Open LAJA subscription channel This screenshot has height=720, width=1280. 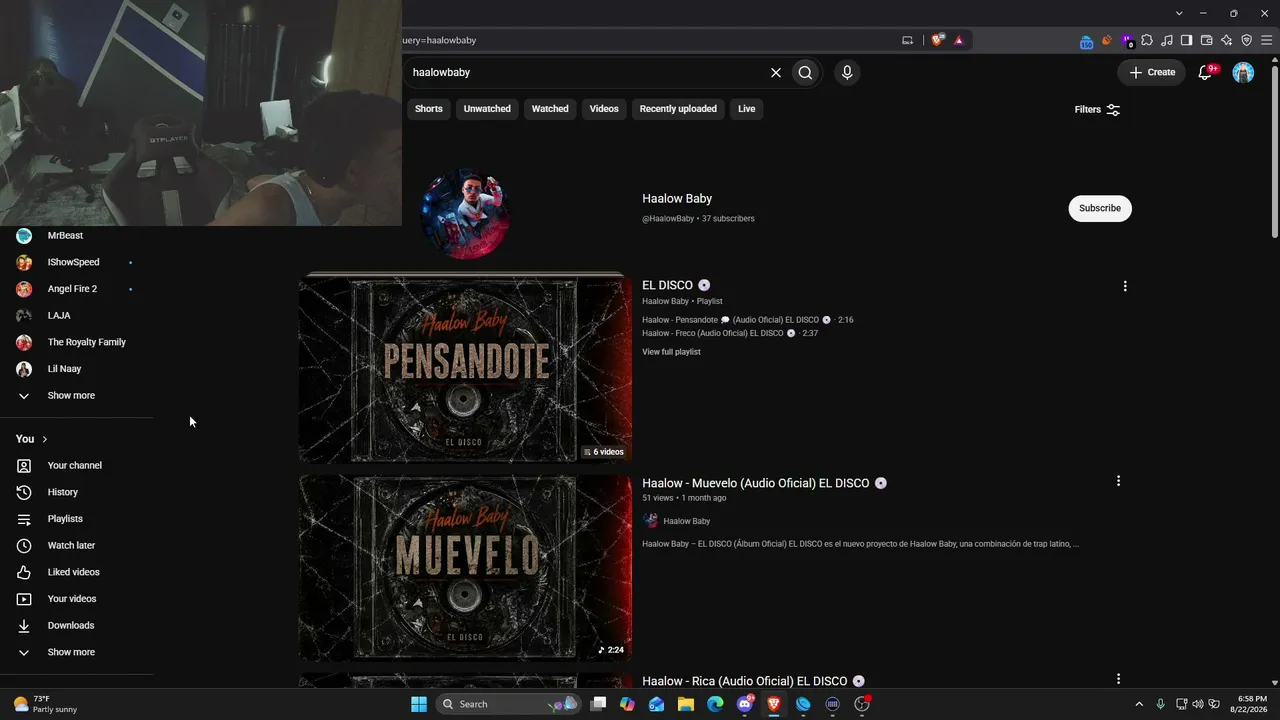59,315
